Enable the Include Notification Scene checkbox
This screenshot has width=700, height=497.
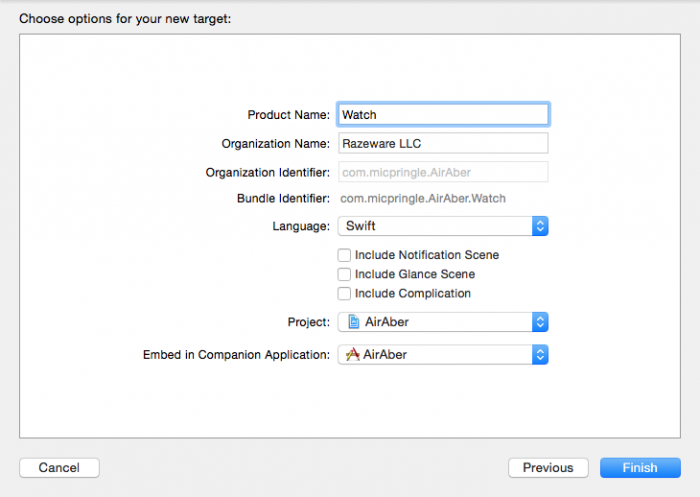click(344, 255)
